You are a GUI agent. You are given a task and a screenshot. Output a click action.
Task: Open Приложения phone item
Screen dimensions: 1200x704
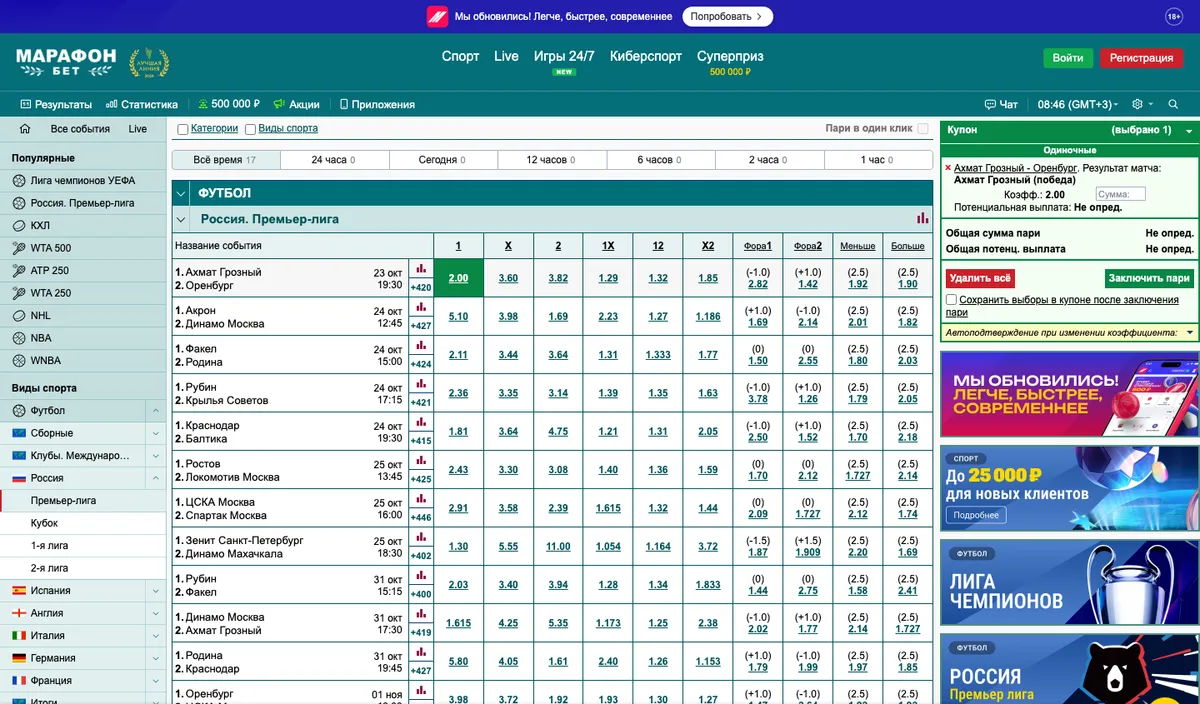377,104
